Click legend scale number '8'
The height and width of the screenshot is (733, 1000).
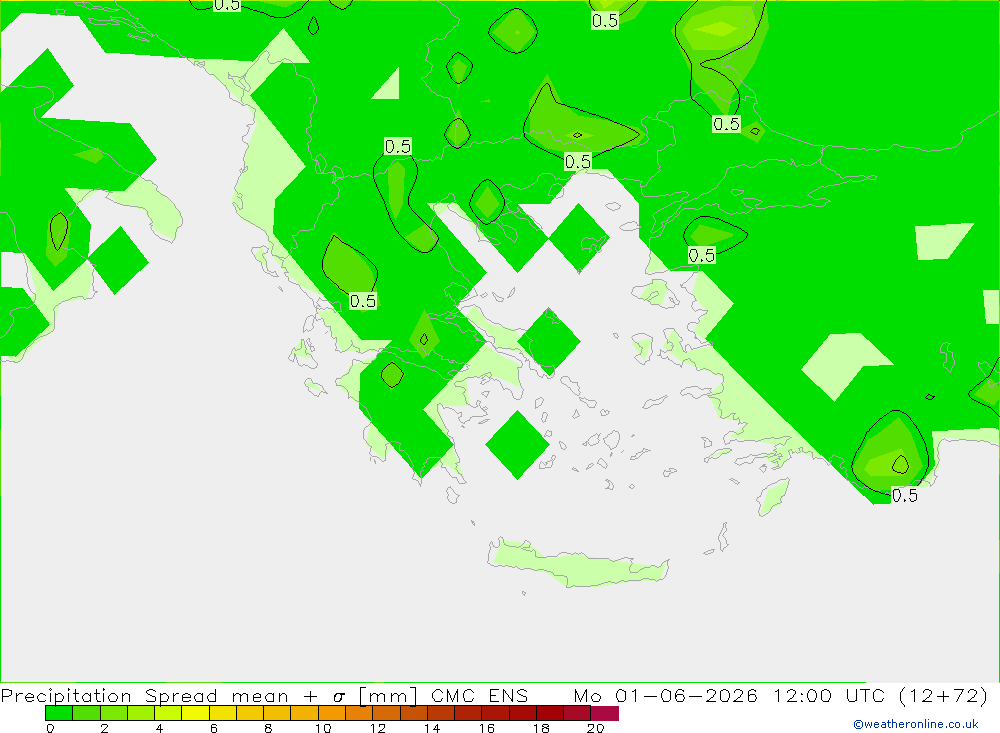point(268,728)
